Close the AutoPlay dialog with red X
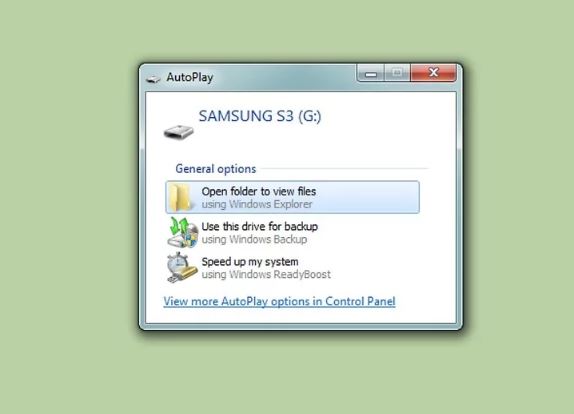 [433, 72]
